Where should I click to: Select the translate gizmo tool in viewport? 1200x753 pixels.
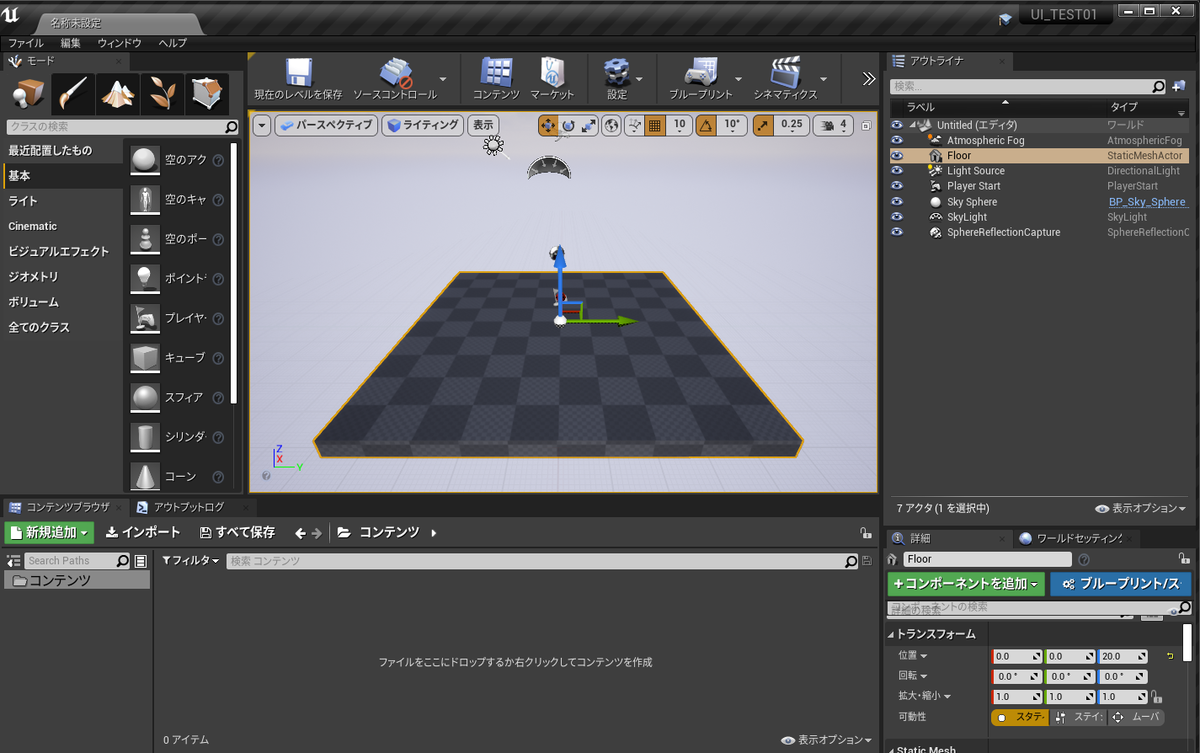[548, 125]
